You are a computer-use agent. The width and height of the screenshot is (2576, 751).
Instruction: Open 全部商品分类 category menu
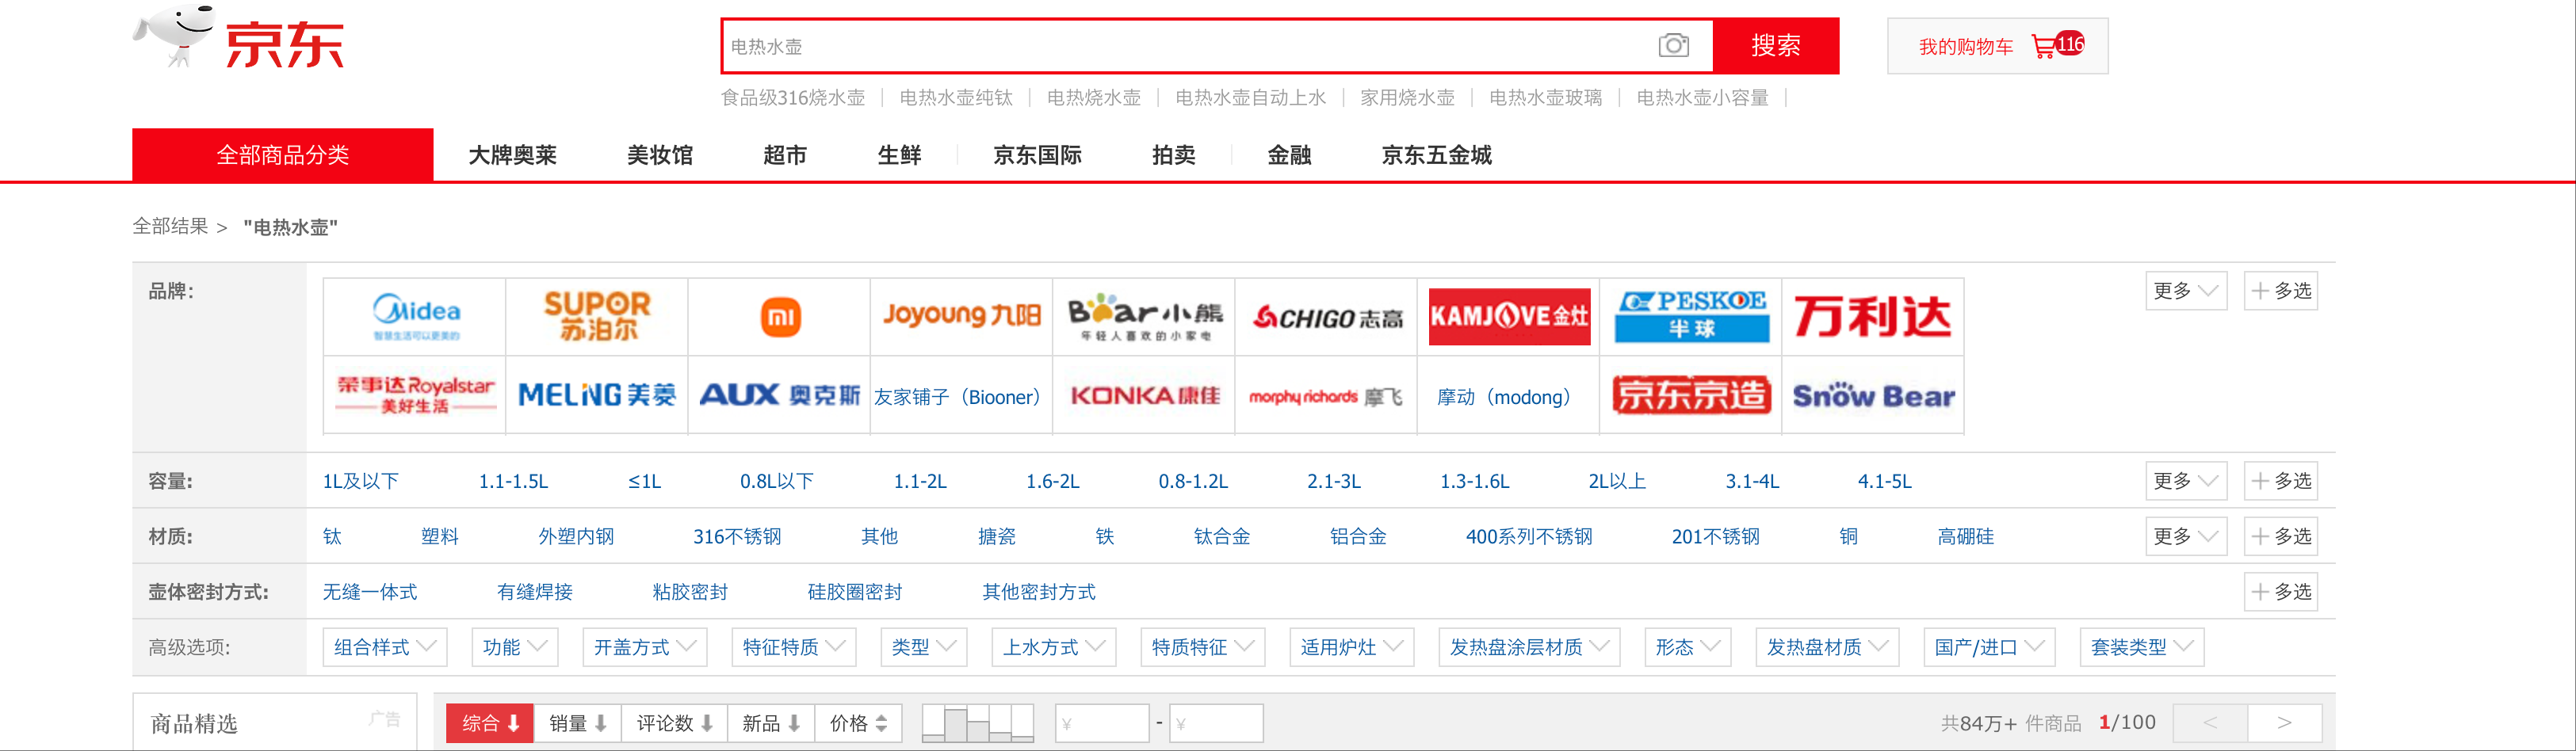(x=283, y=155)
